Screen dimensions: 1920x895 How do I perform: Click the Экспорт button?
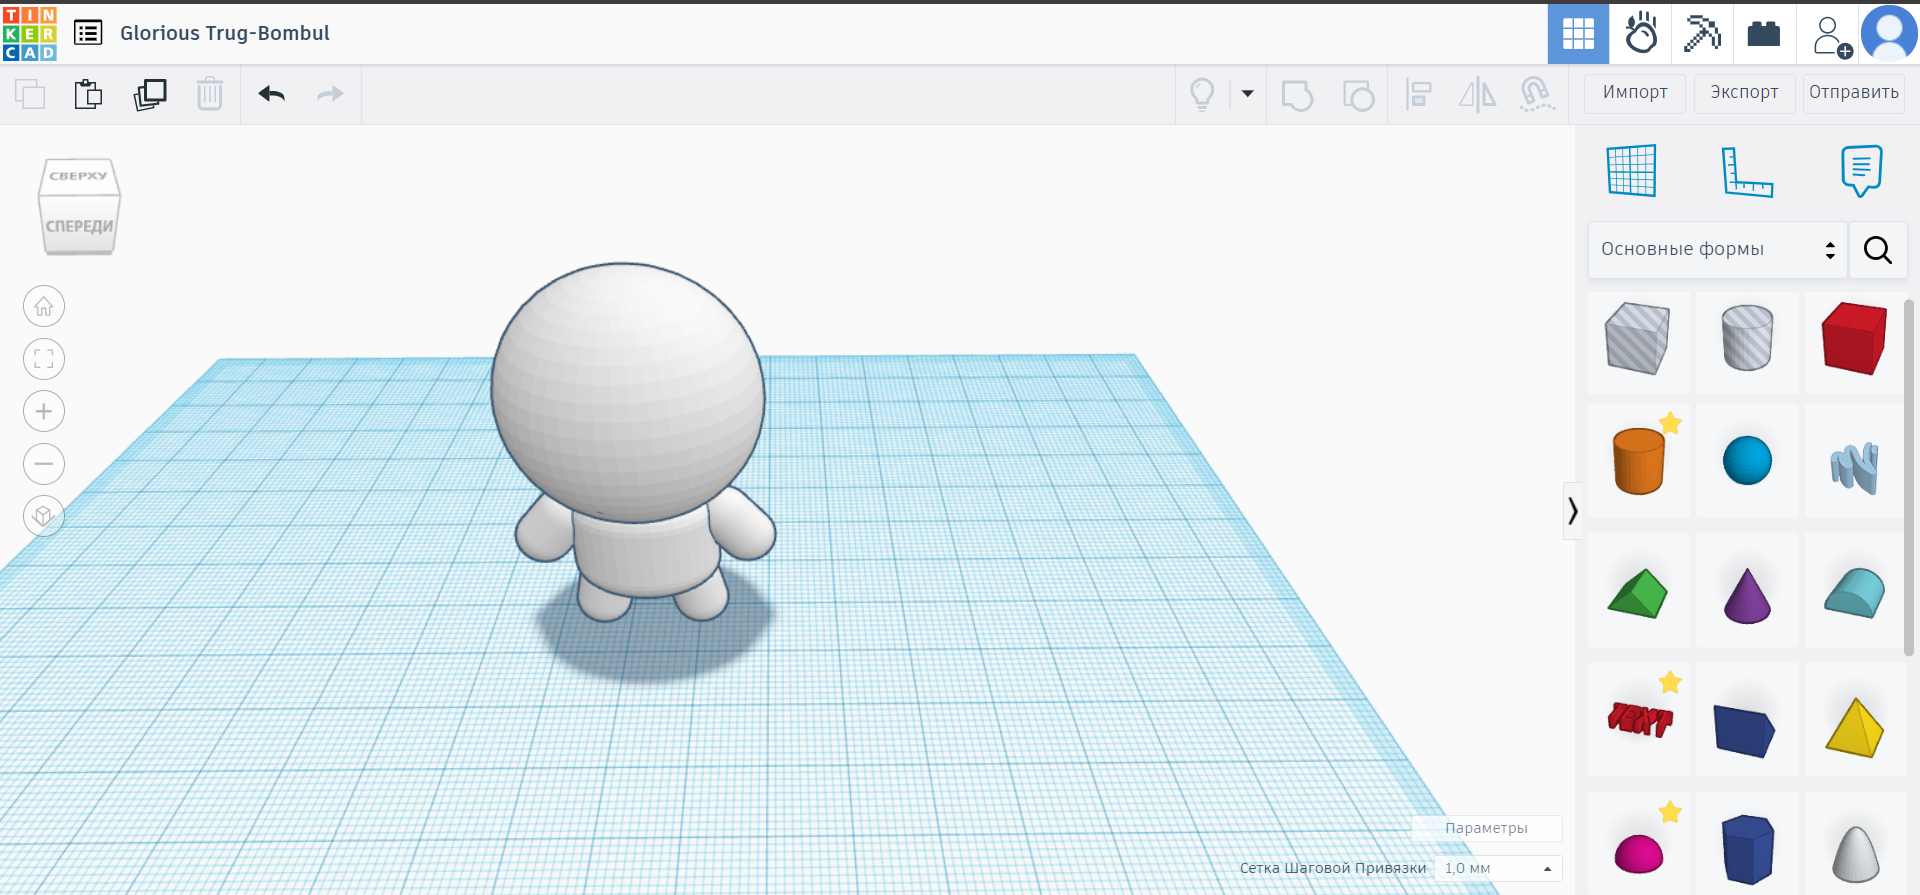[1744, 93]
